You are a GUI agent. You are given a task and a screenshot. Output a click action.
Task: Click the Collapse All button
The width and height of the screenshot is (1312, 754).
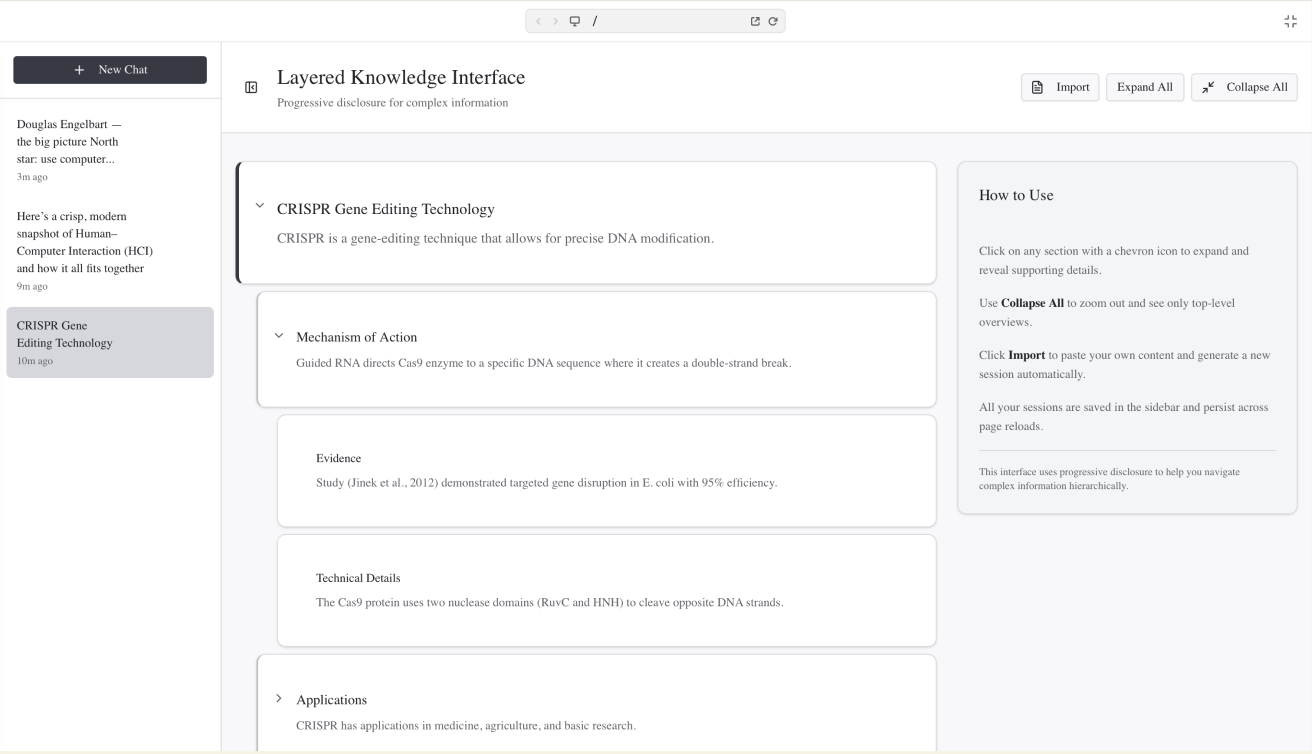1244,87
